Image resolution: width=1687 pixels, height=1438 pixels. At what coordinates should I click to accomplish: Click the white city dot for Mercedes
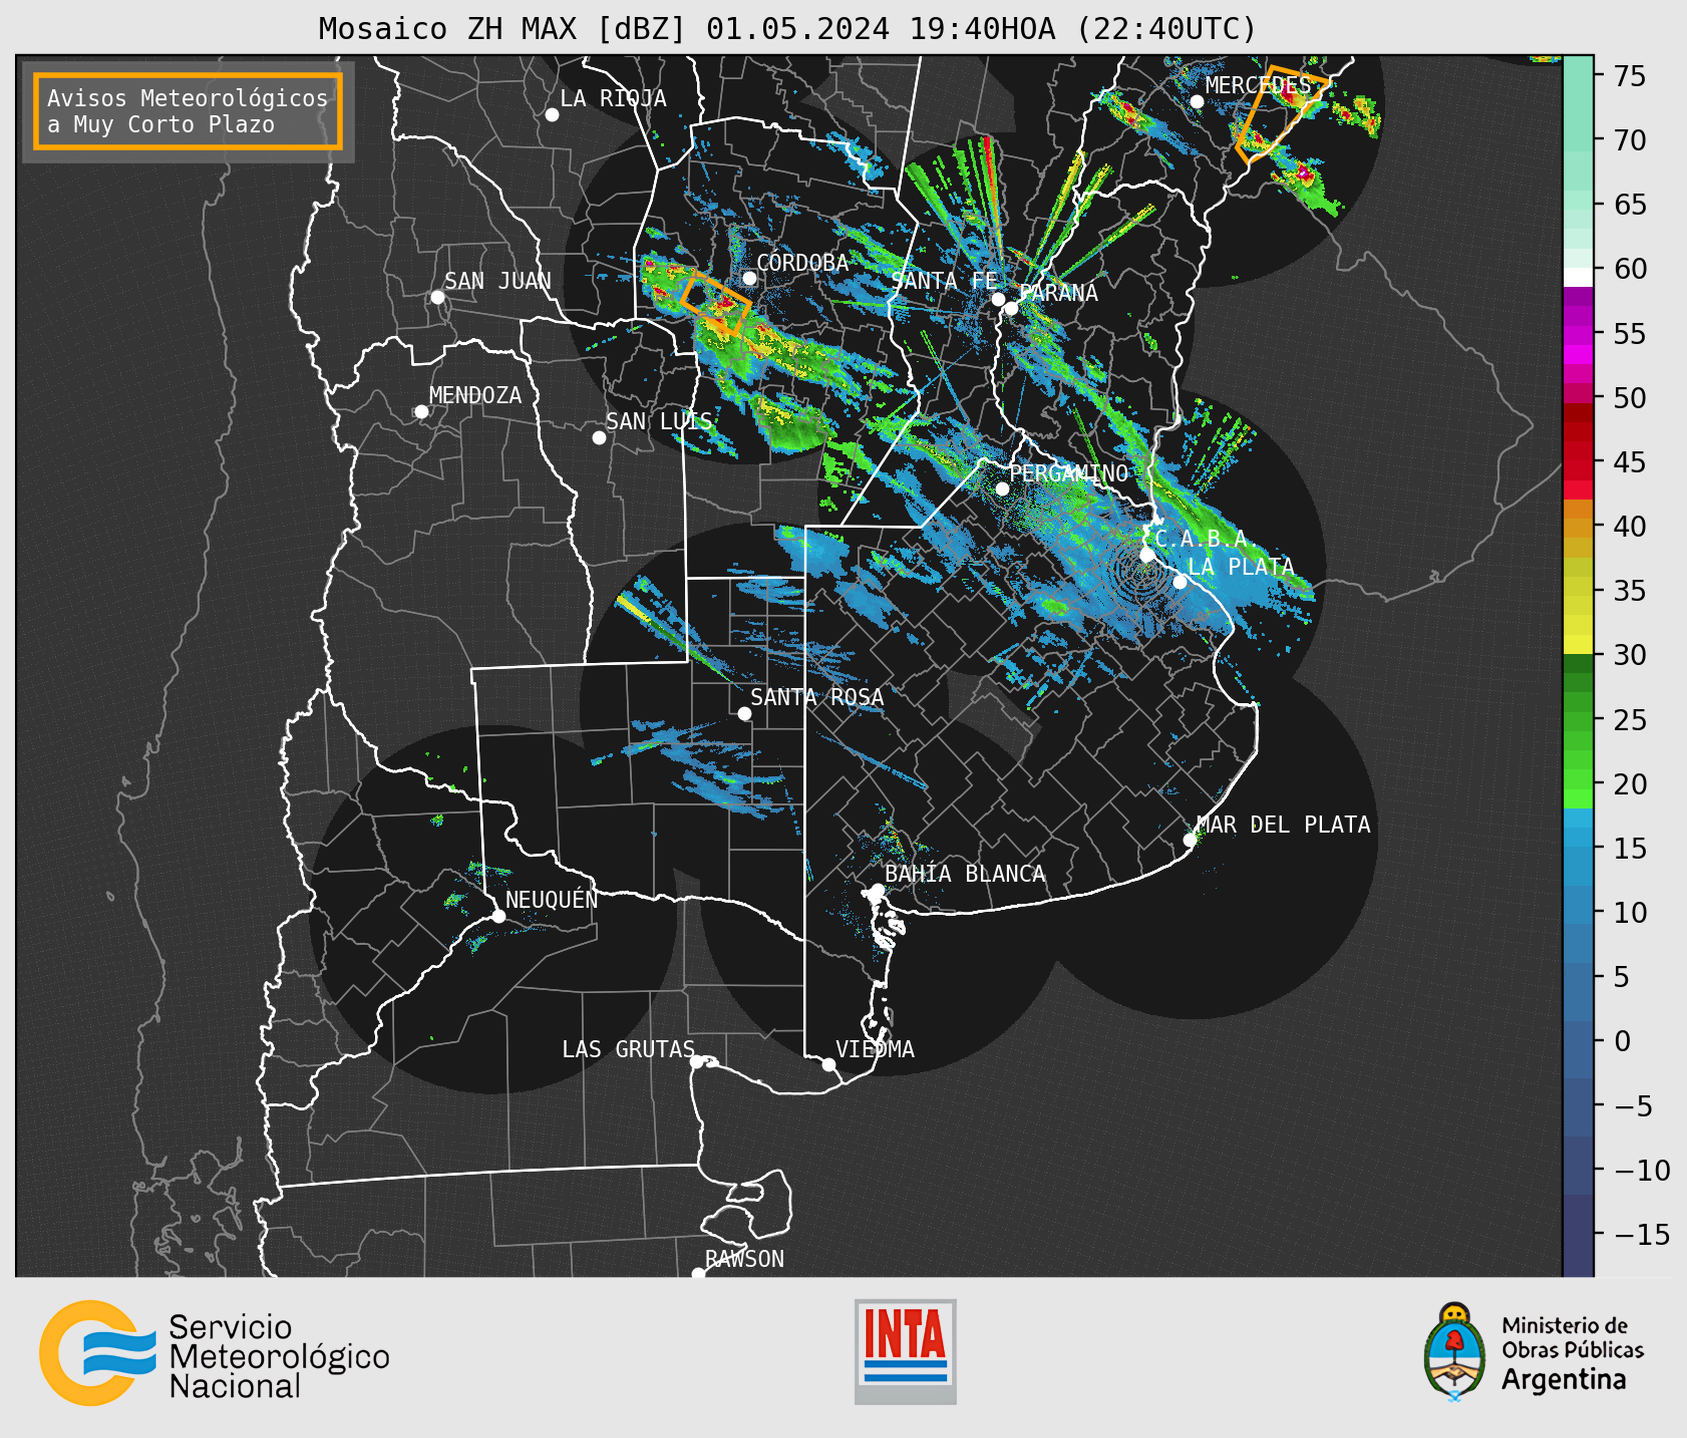pos(1197,102)
